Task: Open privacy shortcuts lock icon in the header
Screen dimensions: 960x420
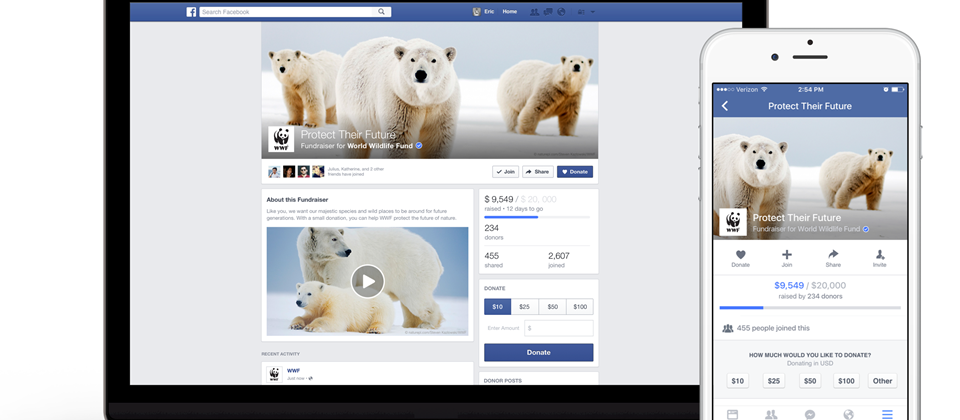Action: point(581,12)
